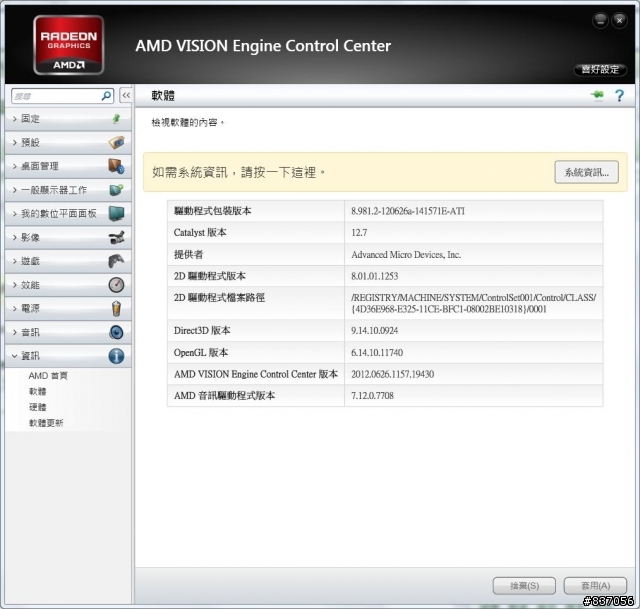Select the 軟體 sidebar item
The height and width of the screenshot is (609, 640).
pyautogui.click(x=38, y=391)
